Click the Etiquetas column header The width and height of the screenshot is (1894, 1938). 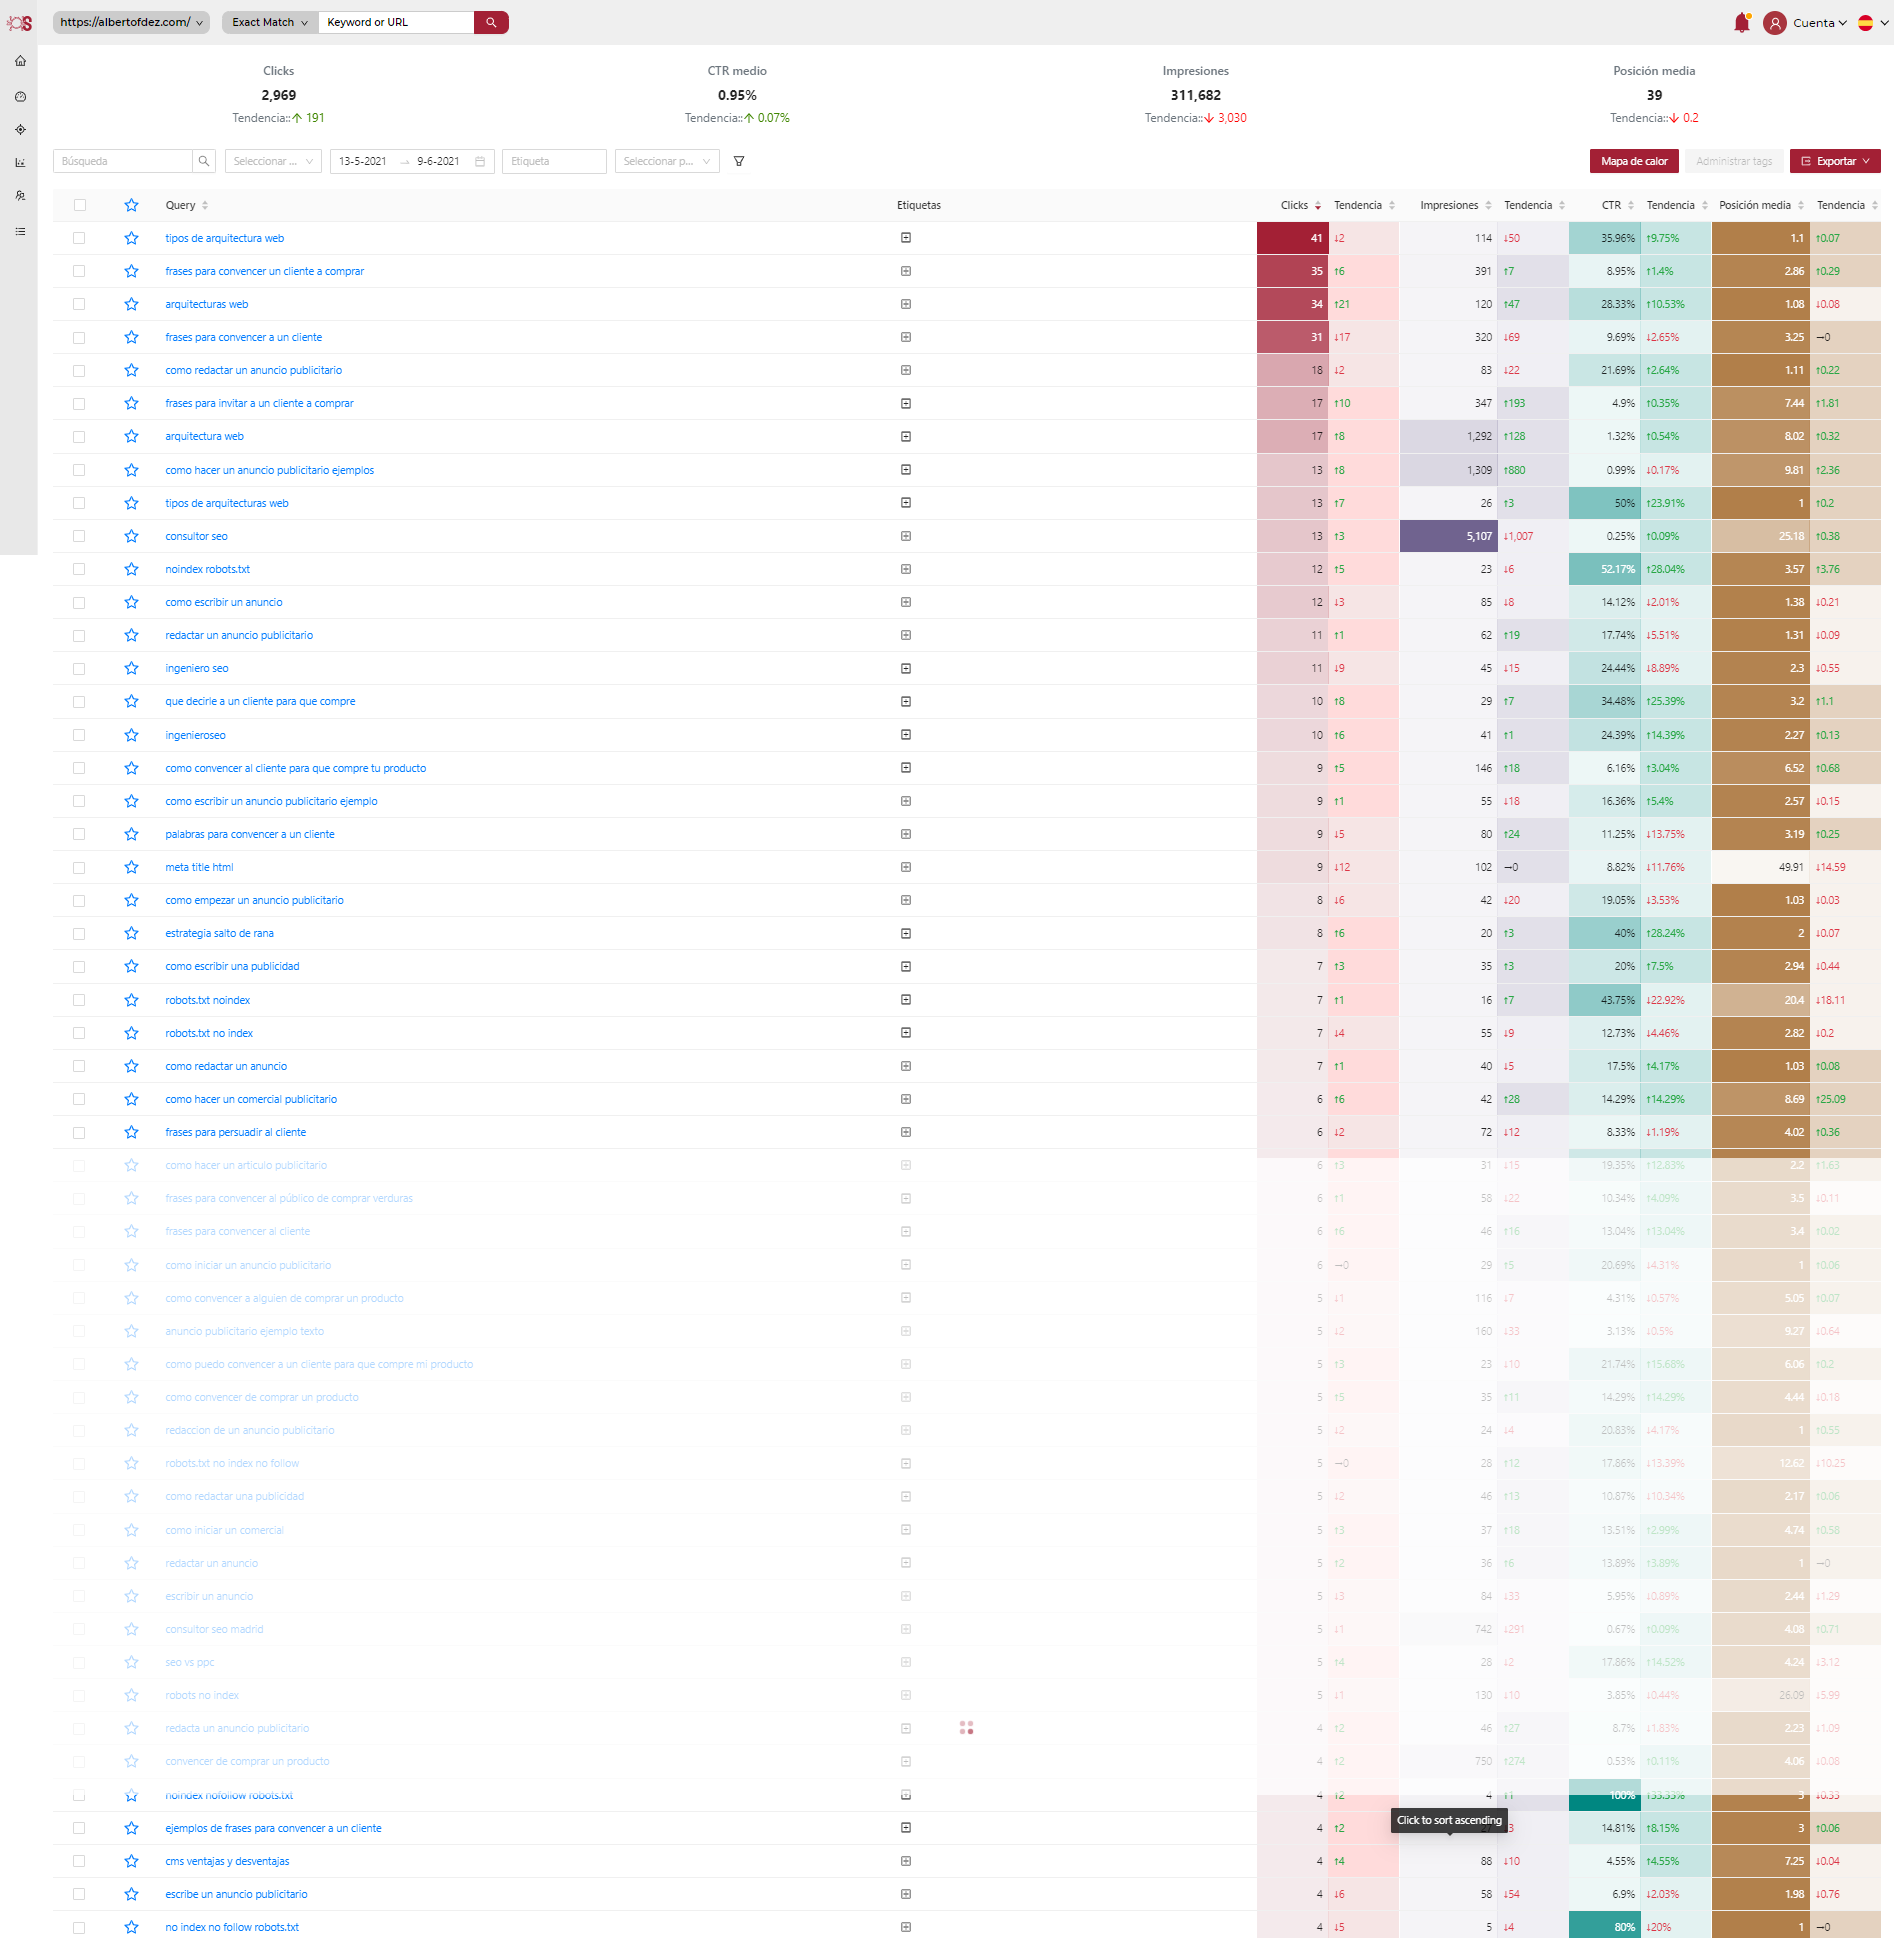[918, 205]
